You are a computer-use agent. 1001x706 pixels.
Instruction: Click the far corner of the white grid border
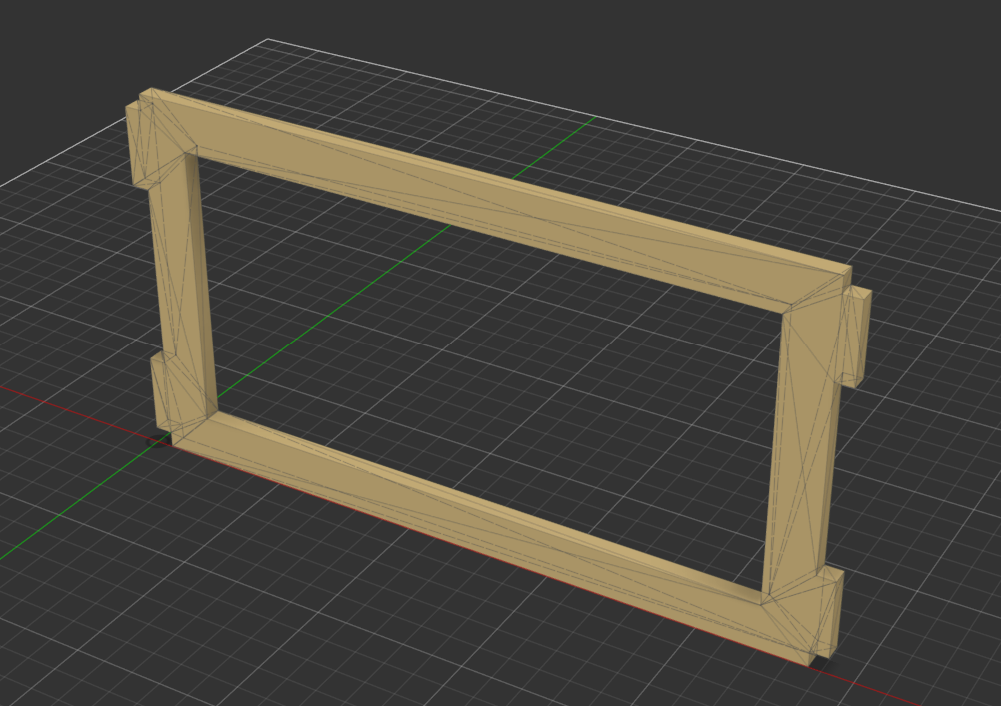click(x=268, y=40)
